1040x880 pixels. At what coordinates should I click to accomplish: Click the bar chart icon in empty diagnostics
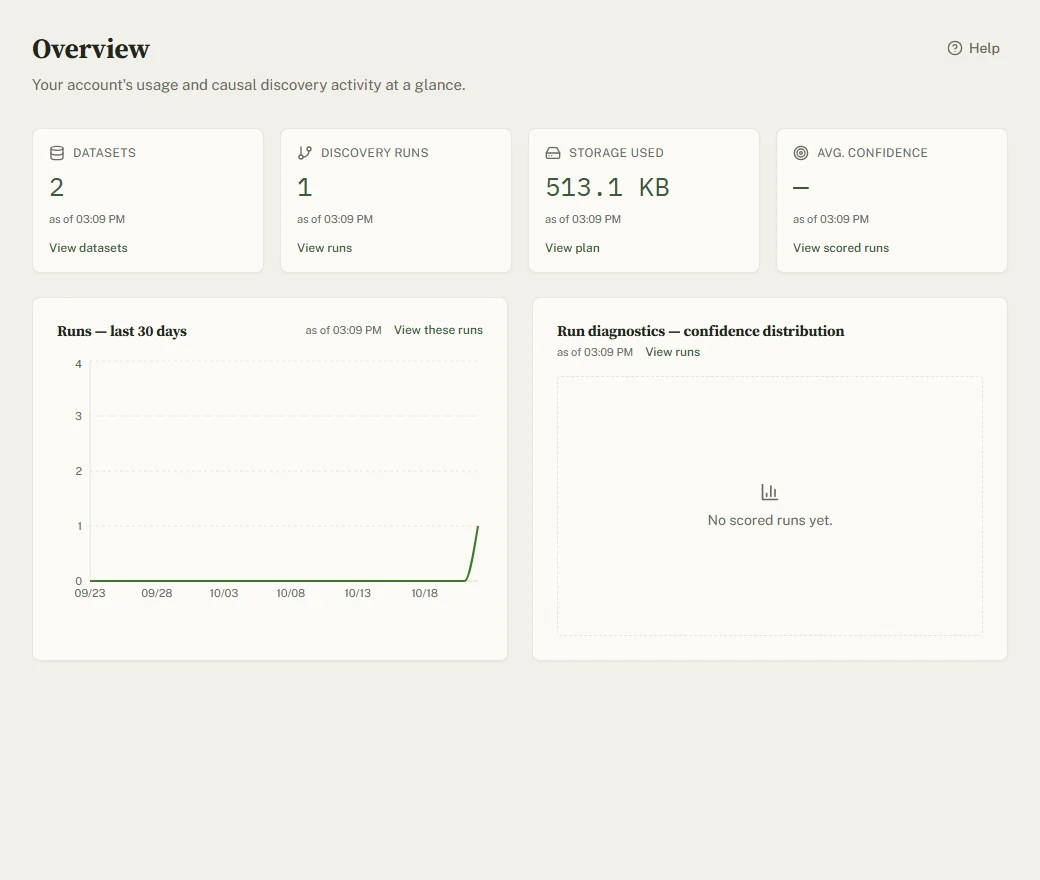click(769, 492)
